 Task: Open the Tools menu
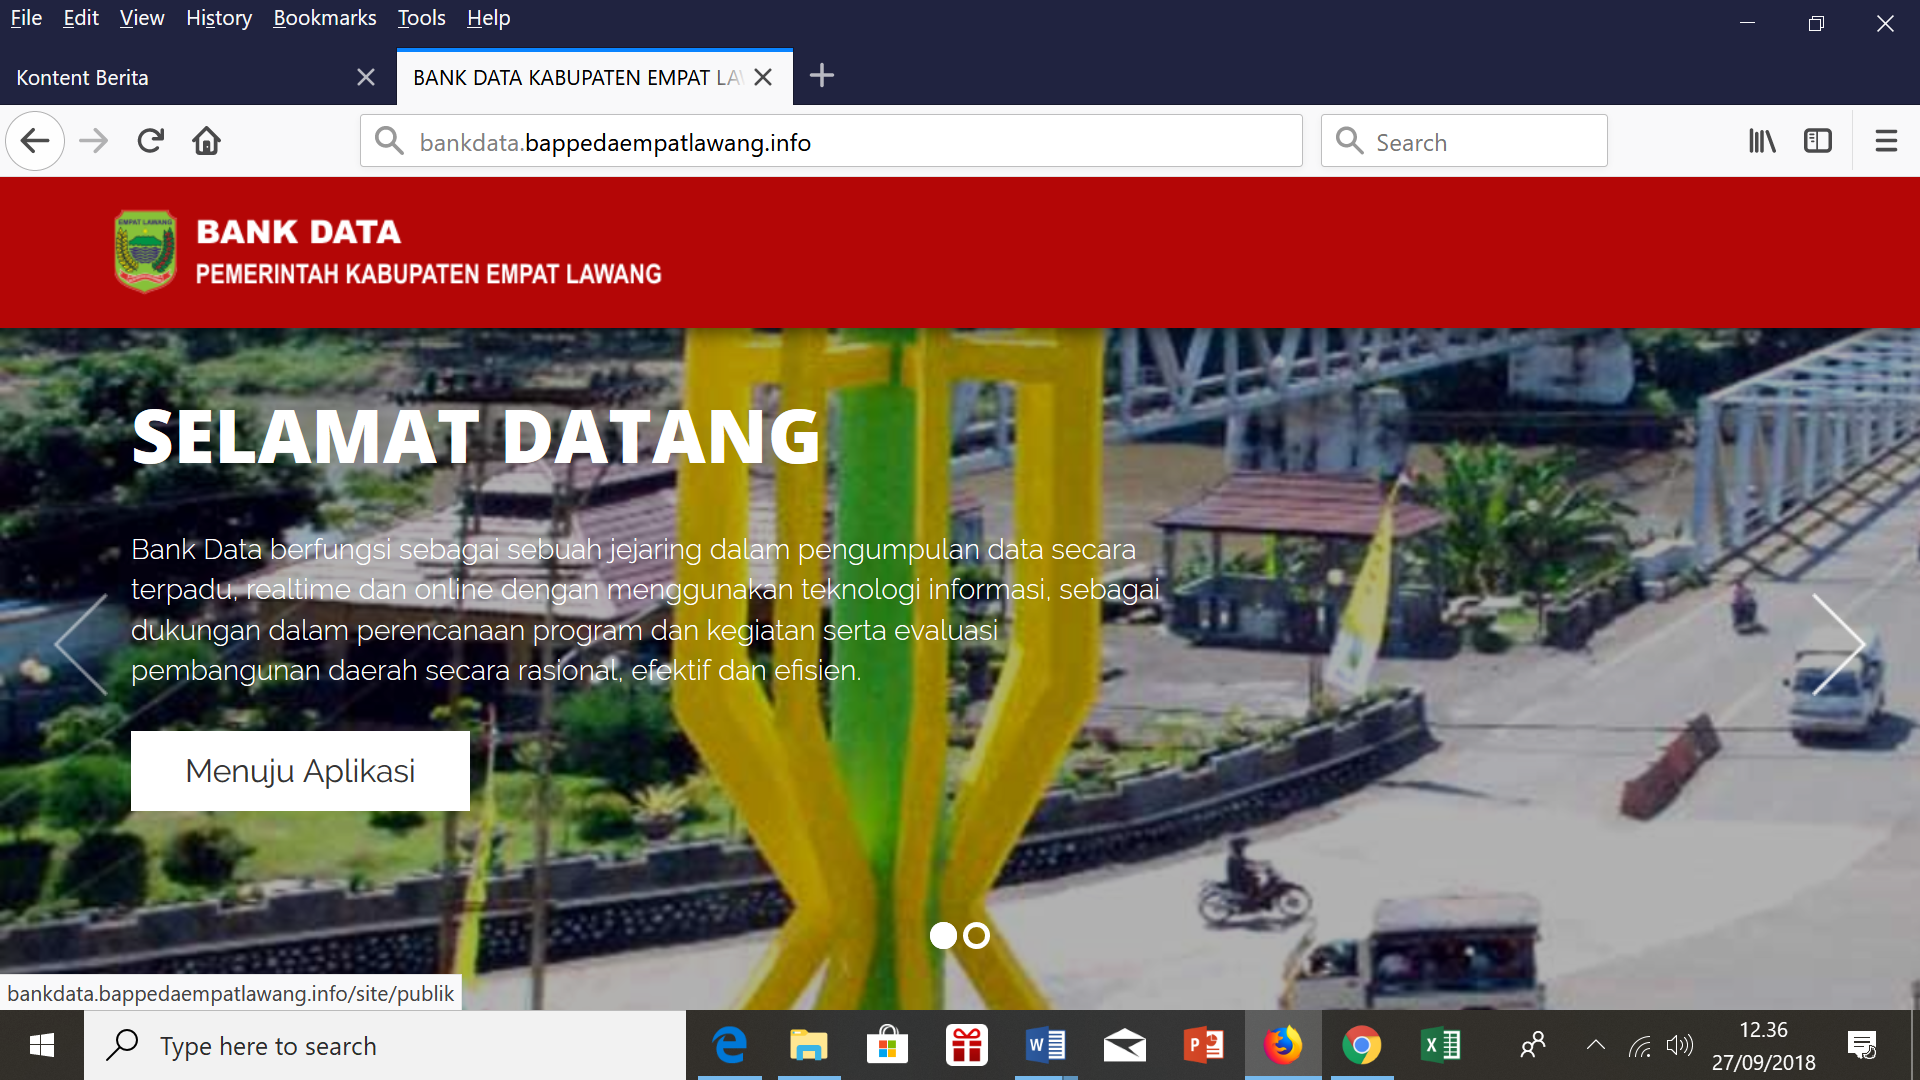tap(422, 18)
